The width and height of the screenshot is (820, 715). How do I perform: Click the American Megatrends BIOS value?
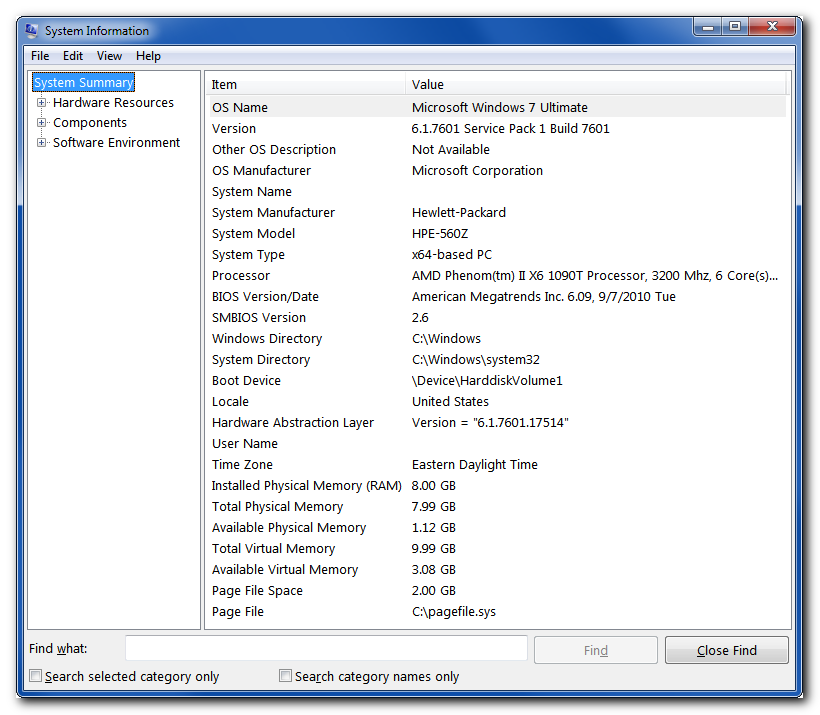(543, 297)
